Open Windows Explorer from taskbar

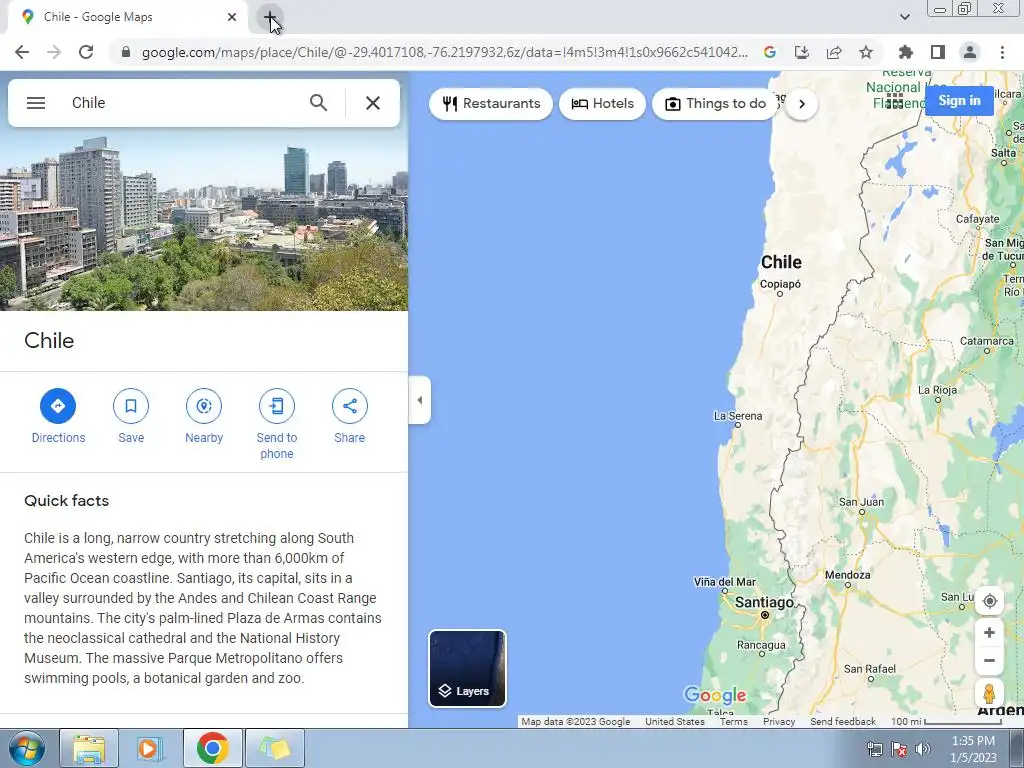[x=89, y=748]
